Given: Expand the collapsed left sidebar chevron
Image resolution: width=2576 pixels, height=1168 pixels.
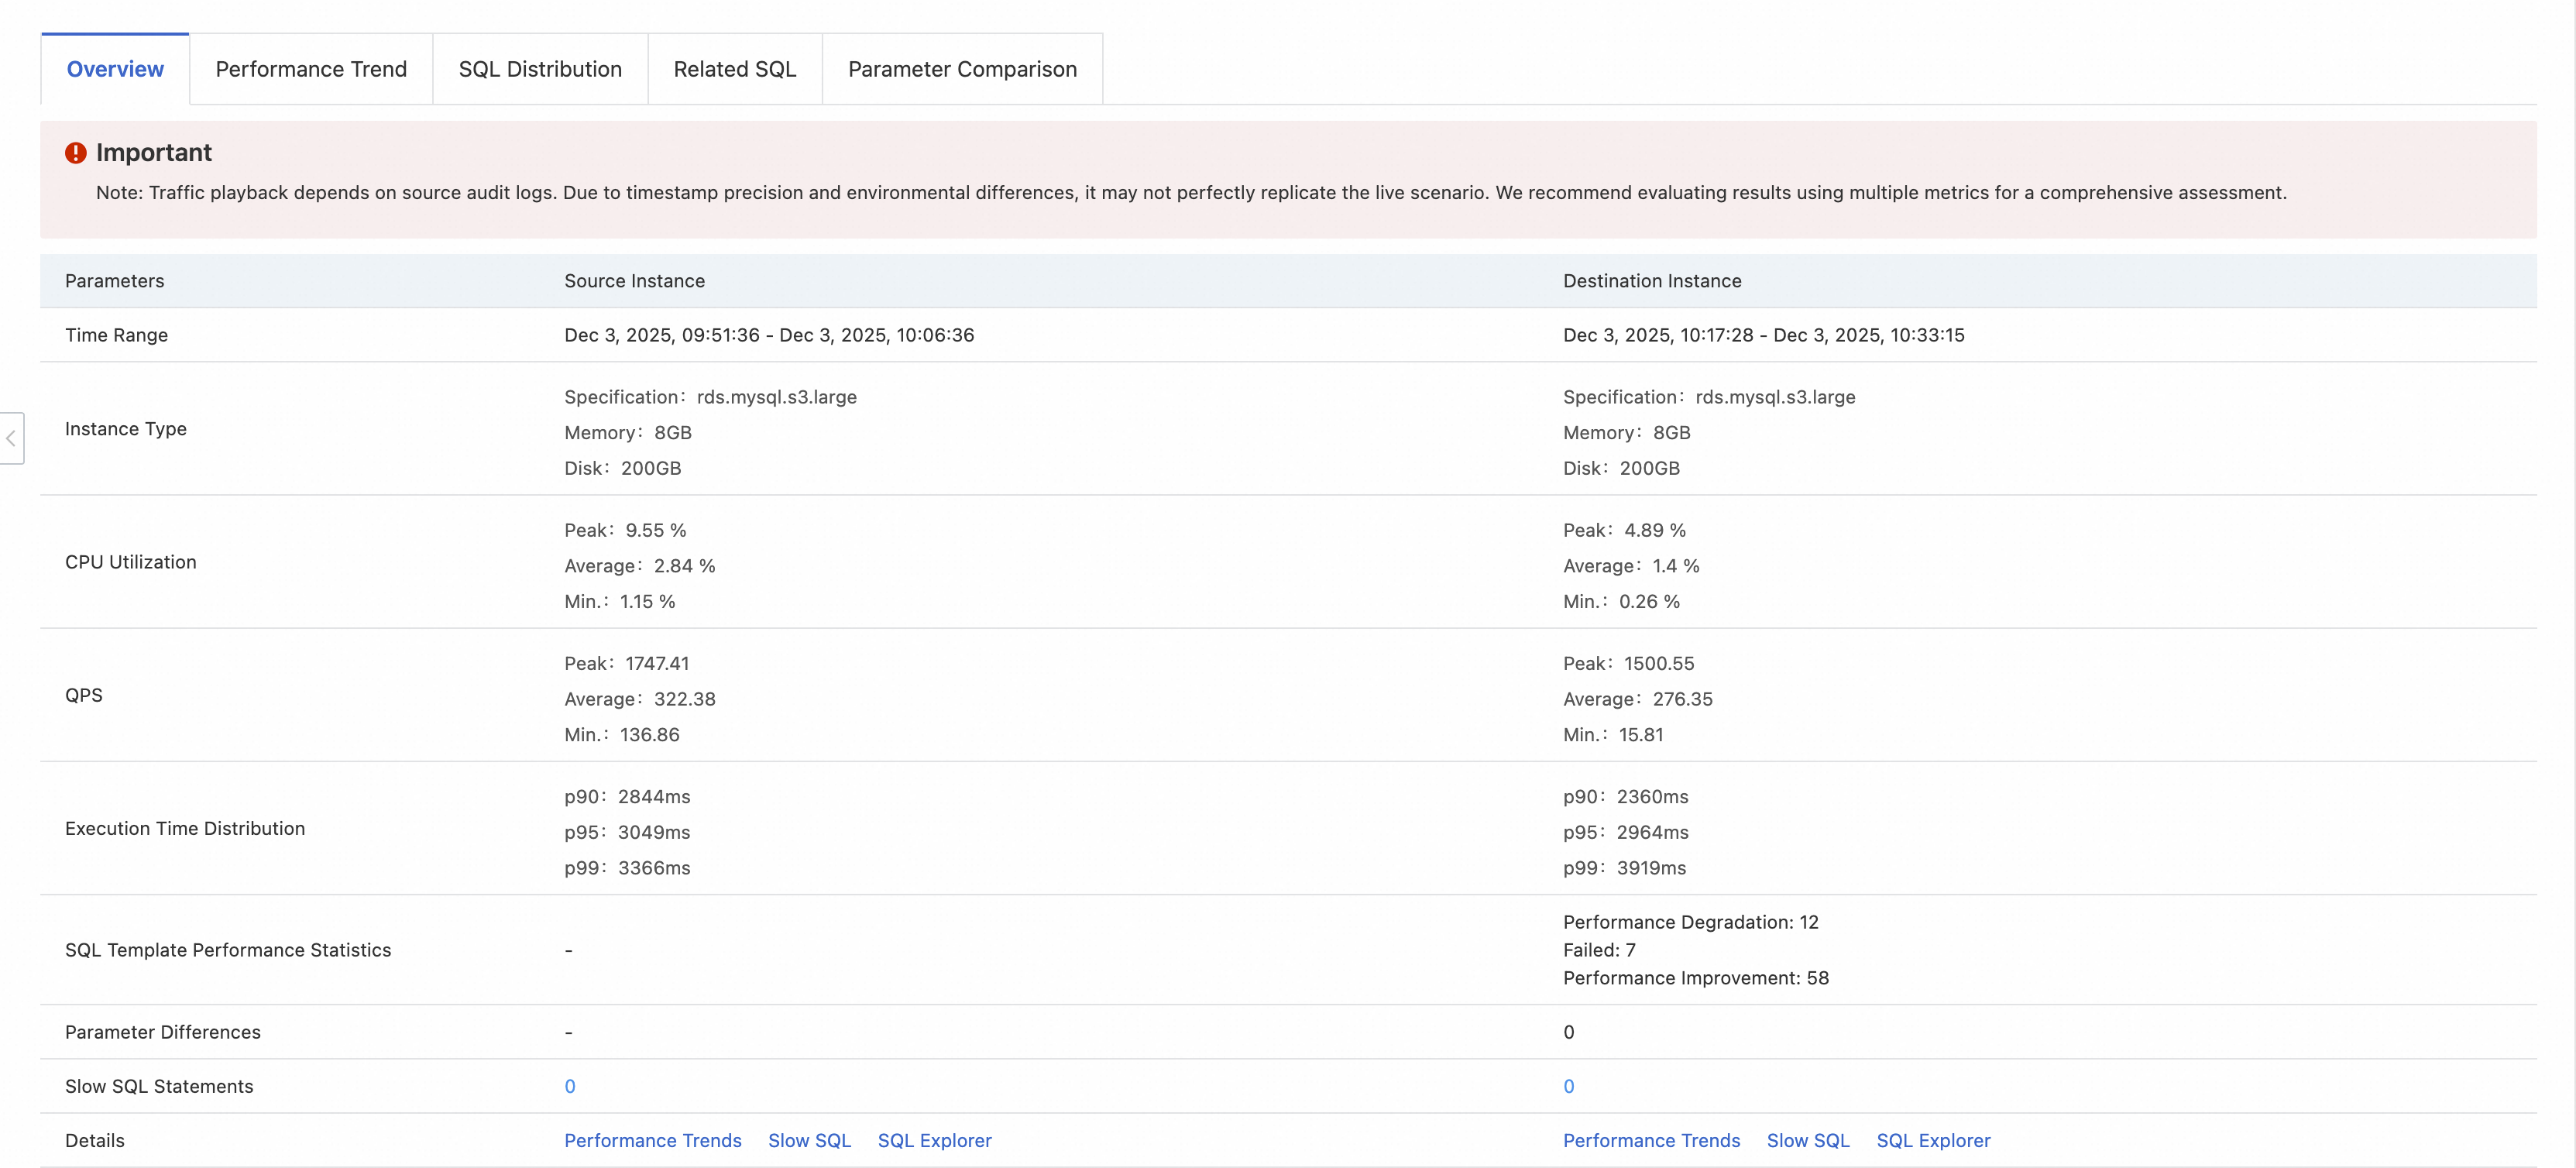Looking at the screenshot, I should (x=11, y=438).
